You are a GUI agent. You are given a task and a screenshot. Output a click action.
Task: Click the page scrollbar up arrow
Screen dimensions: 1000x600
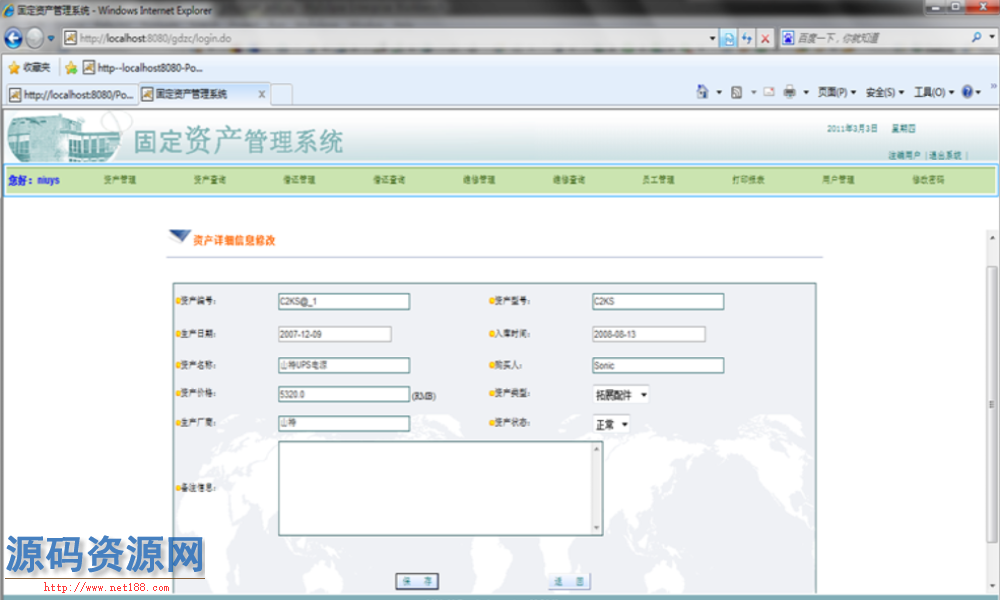click(x=992, y=238)
